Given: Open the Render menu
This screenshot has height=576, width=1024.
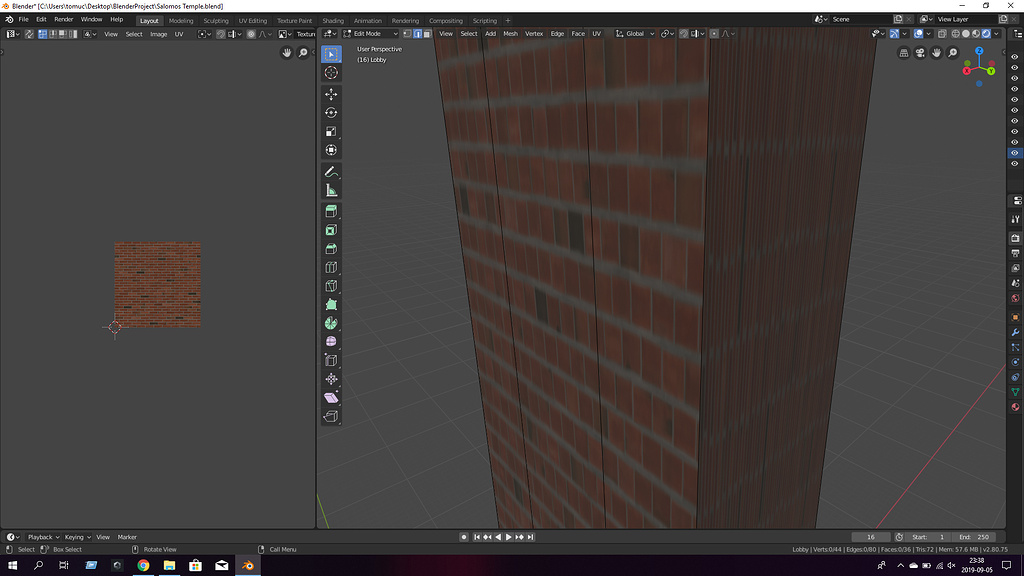Looking at the screenshot, I should pyautogui.click(x=63, y=20).
